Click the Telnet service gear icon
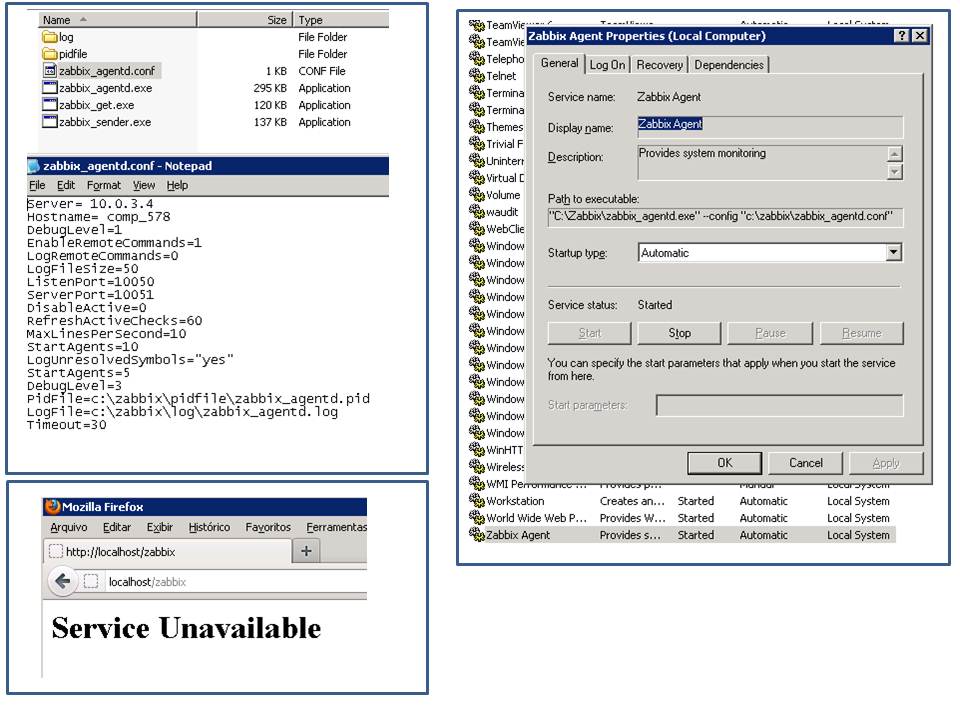Screen dimensions: 960x720 [x=477, y=76]
